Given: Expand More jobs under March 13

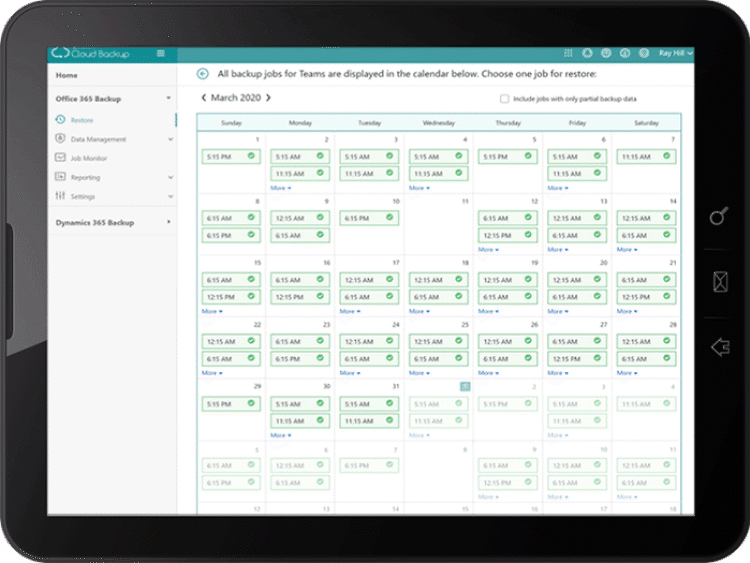Looking at the screenshot, I should point(558,250).
